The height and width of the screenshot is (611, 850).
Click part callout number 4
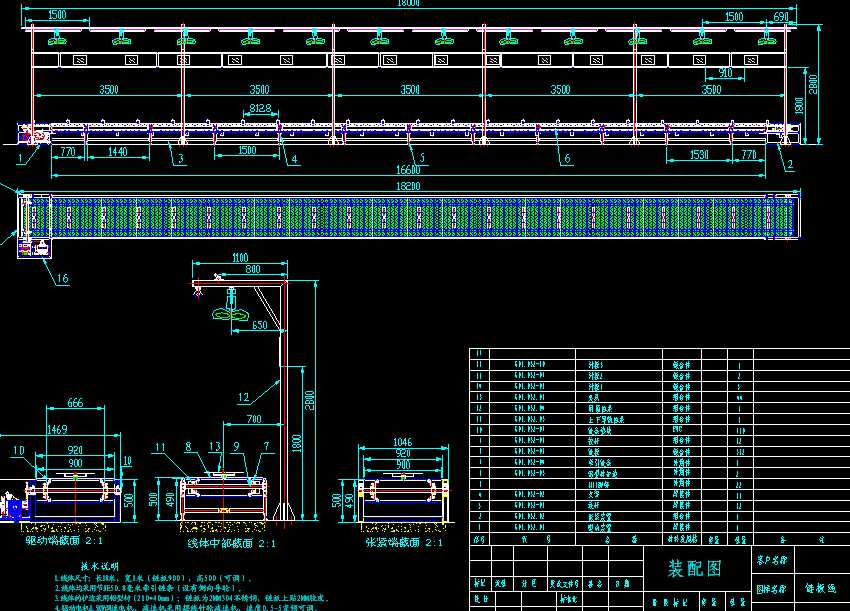coord(294,159)
